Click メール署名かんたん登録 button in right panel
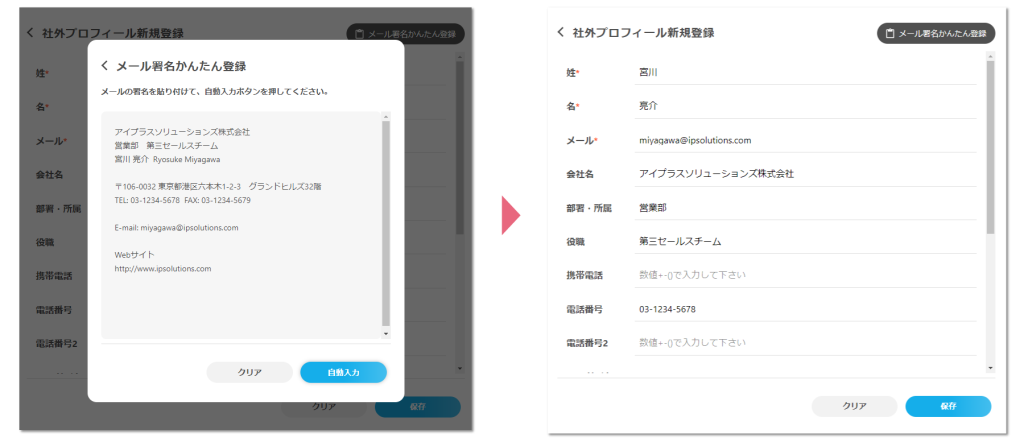Viewport: 1024px width, 438px height. 936,33
